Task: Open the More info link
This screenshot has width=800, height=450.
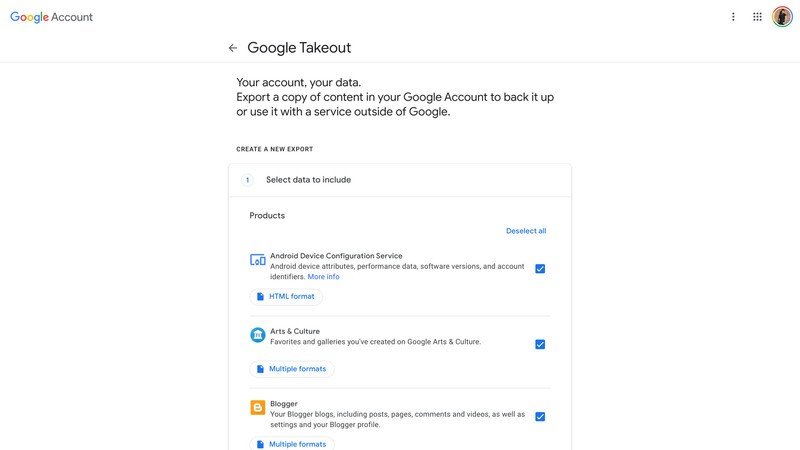Action: pyautogui.click(x=323, y=277)
